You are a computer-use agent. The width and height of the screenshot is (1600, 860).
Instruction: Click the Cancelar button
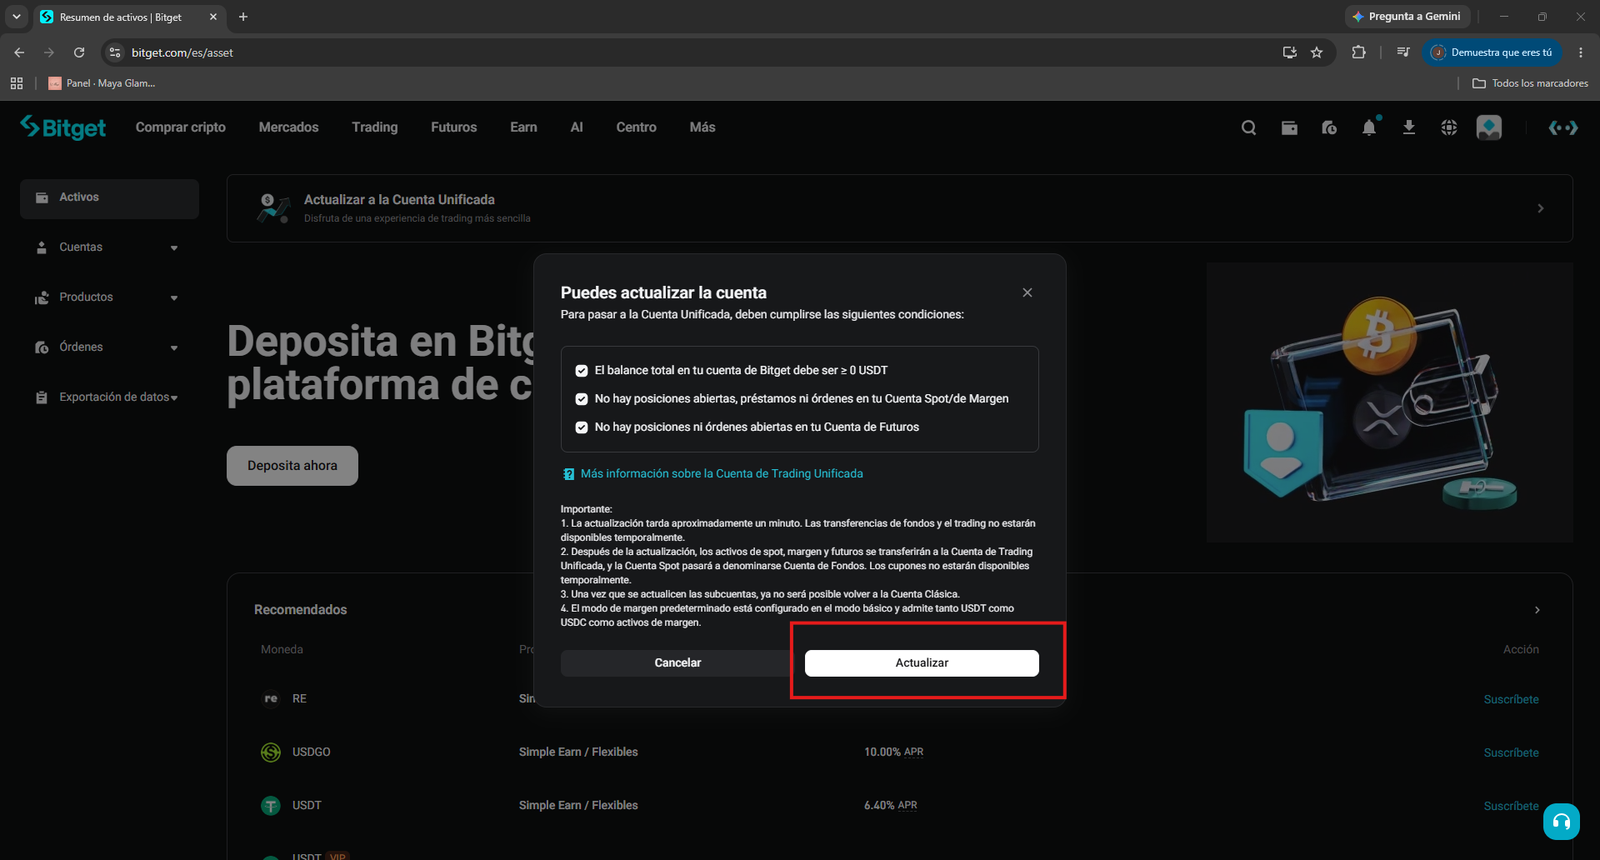(678, 663)
